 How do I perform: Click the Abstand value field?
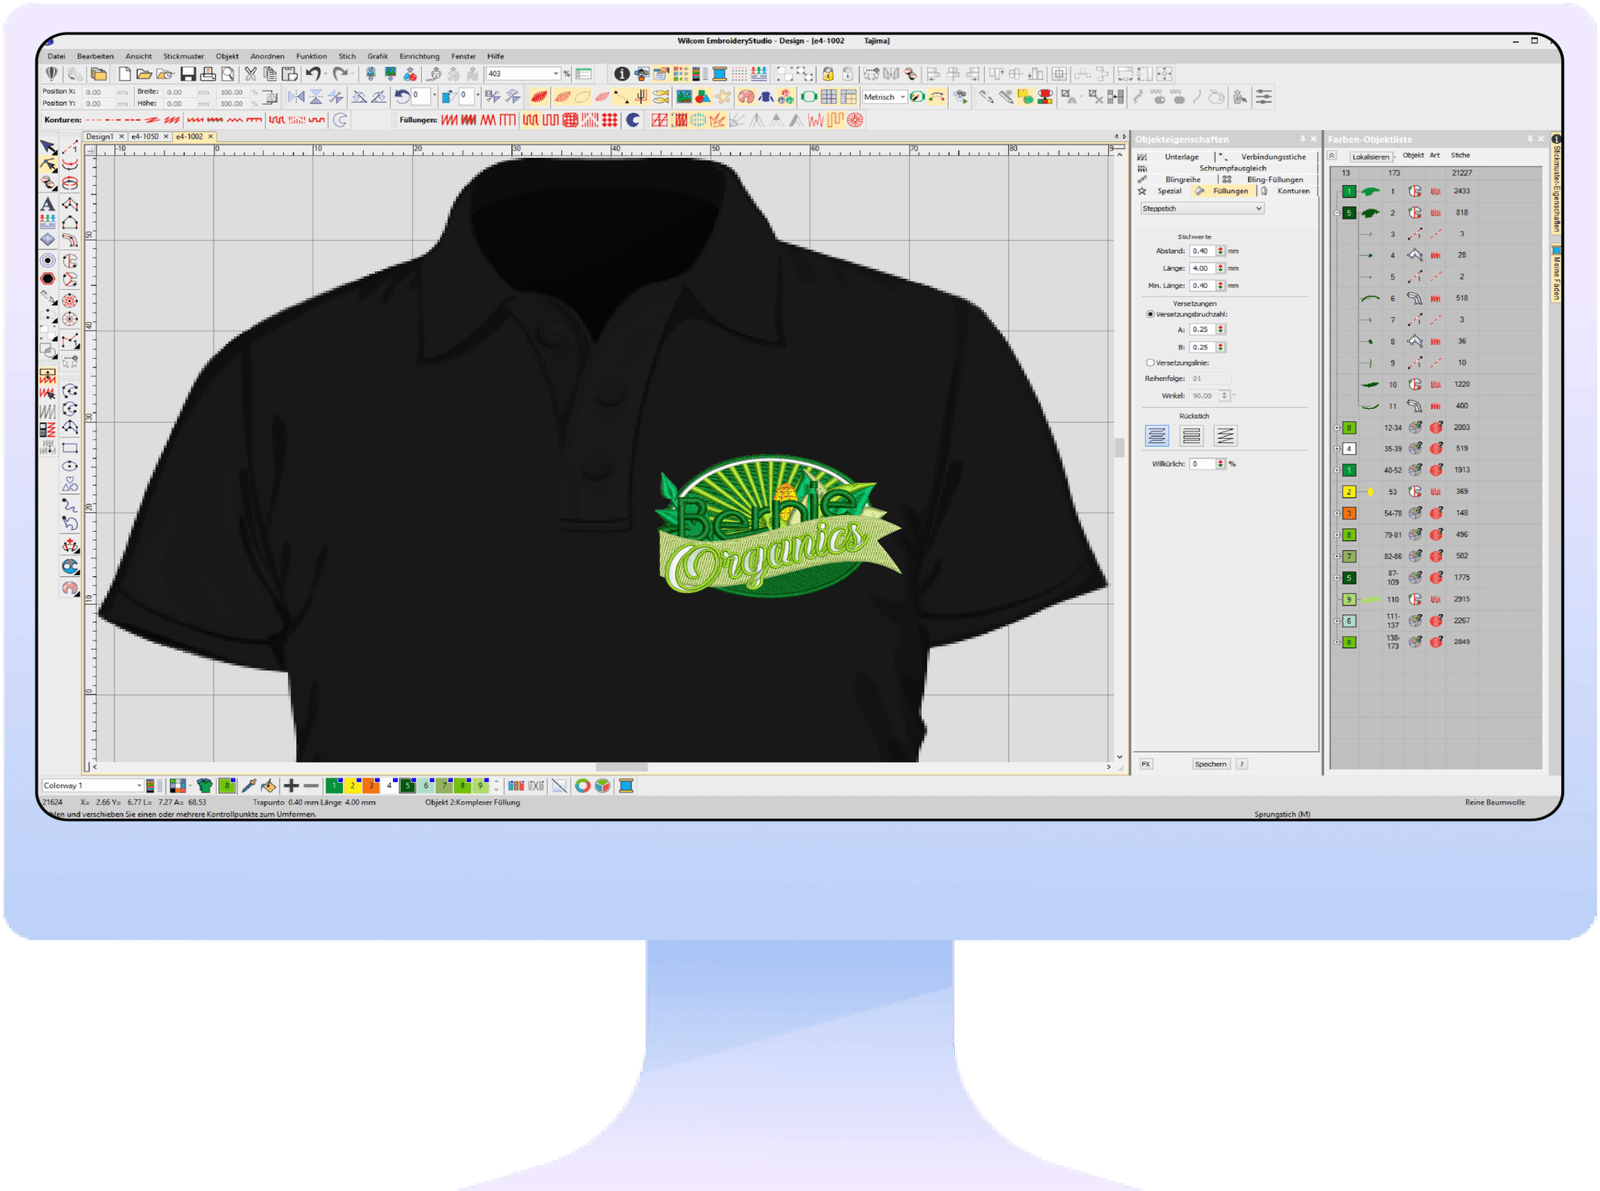click(x=1201, y=251)
